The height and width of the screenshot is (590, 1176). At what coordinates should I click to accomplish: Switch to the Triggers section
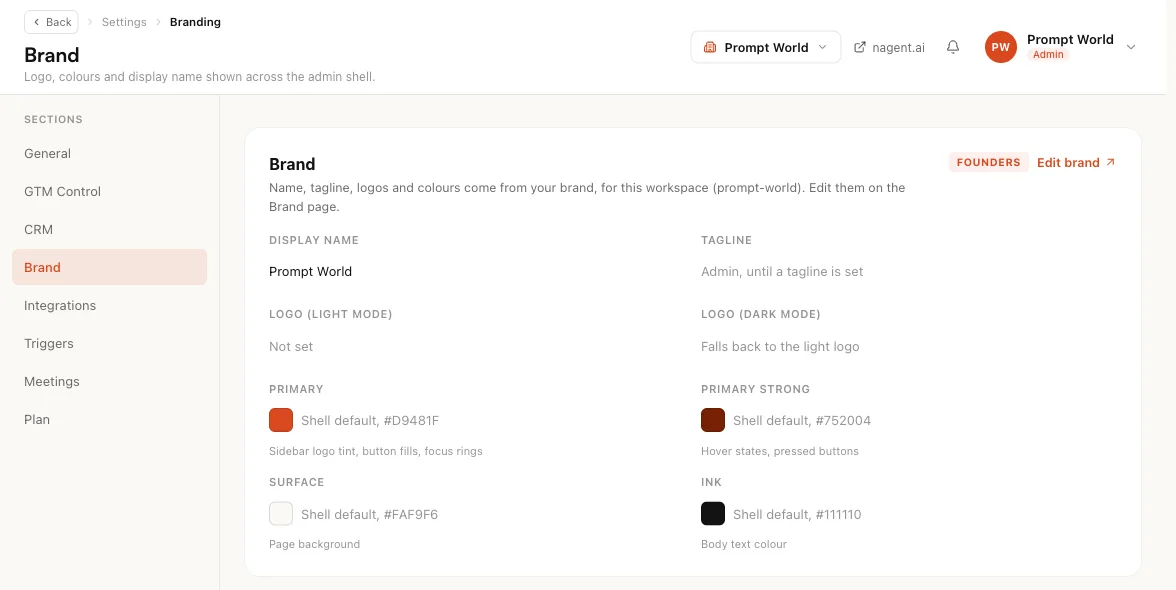point(110,343)
